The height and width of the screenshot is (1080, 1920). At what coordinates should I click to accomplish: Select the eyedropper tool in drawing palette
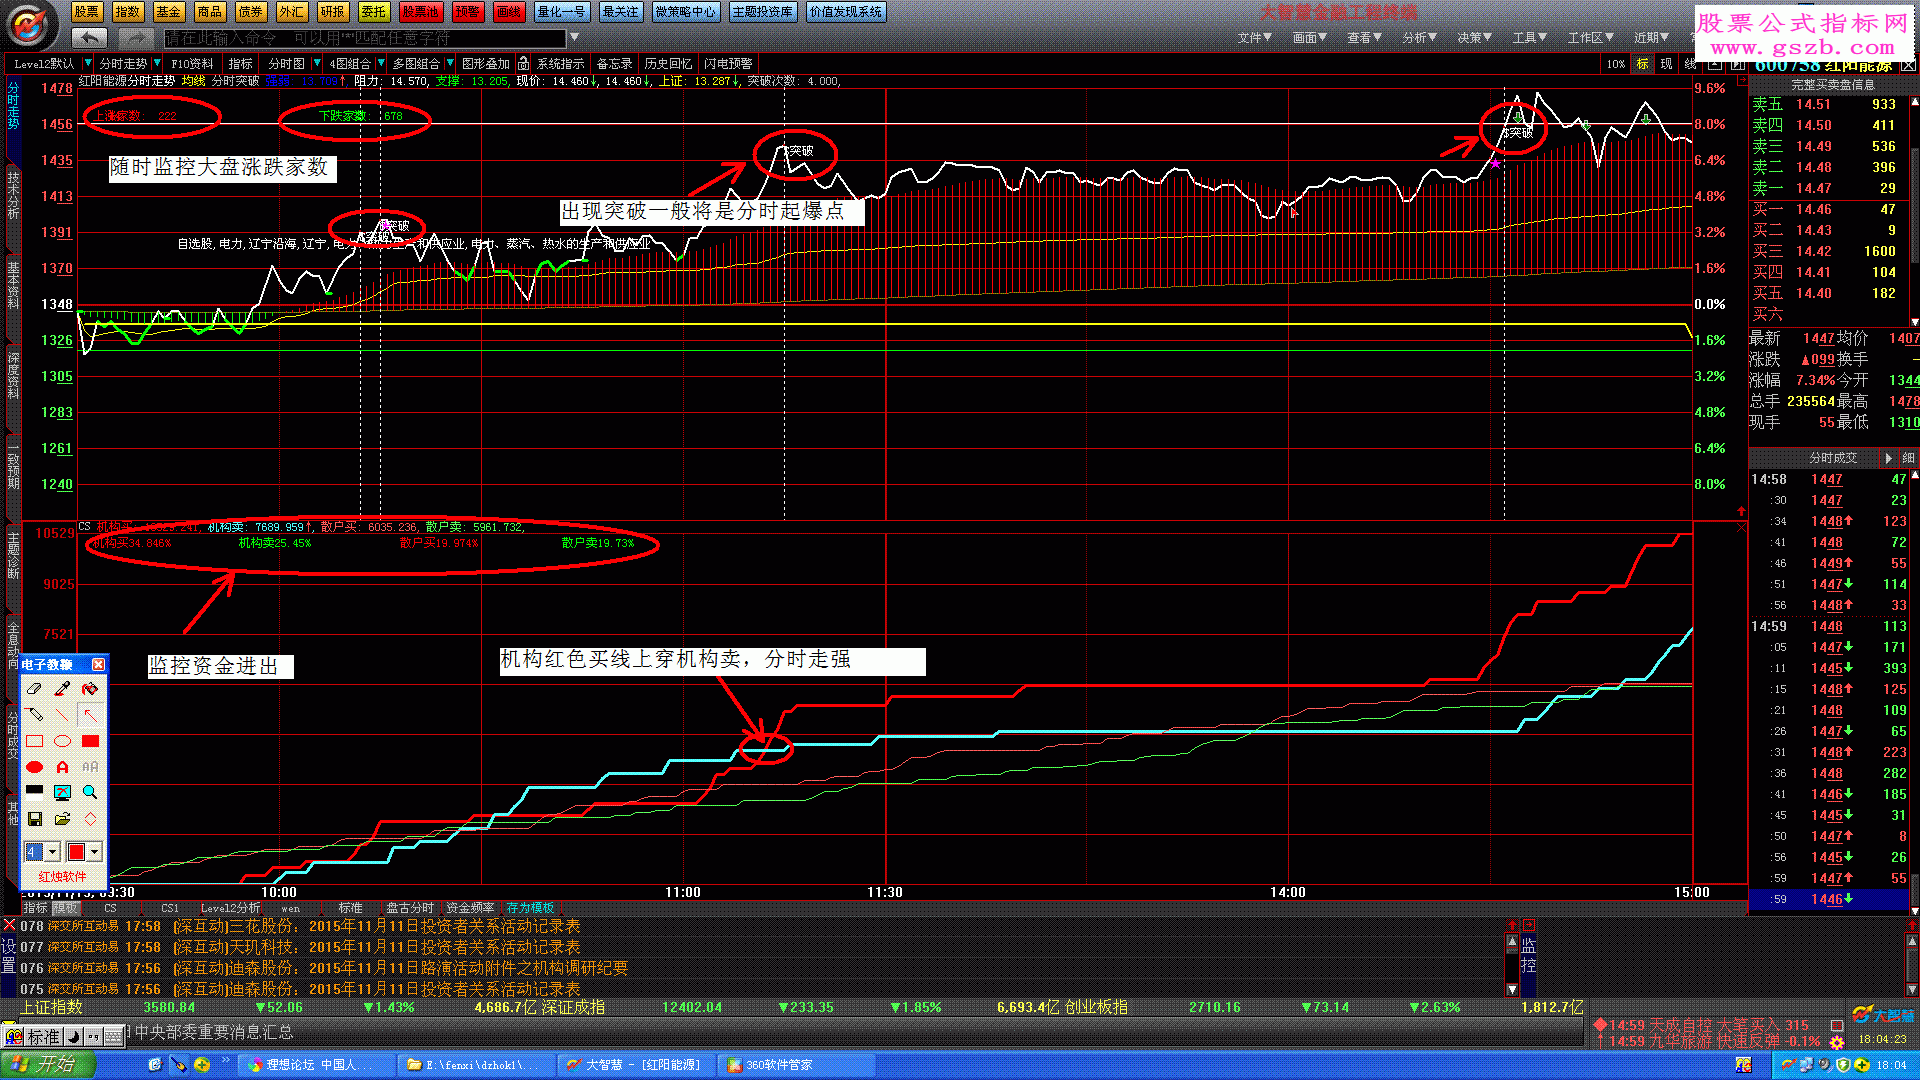pyautogui.click(x=62, y=689)
